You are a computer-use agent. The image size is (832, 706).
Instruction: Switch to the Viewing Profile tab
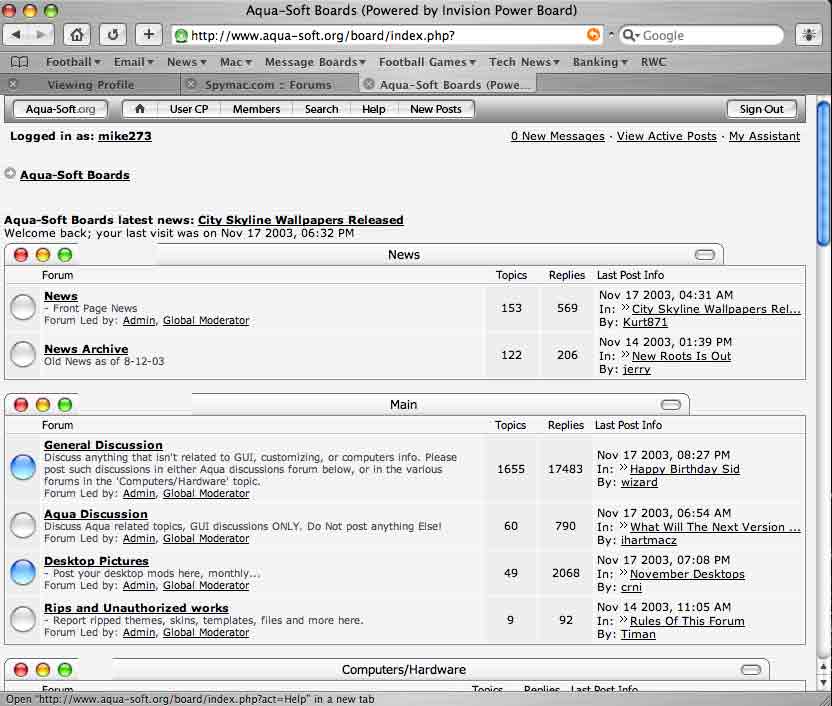pyautogui.click(x=91, y=84)
